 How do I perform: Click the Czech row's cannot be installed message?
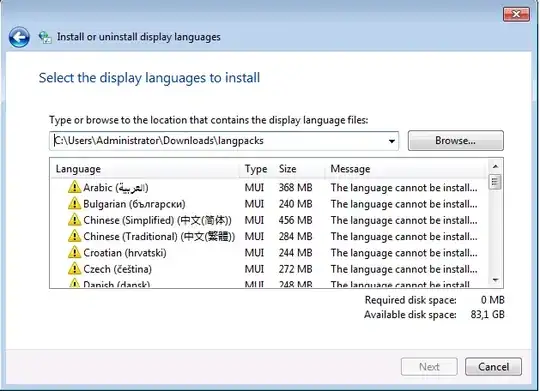404,269
